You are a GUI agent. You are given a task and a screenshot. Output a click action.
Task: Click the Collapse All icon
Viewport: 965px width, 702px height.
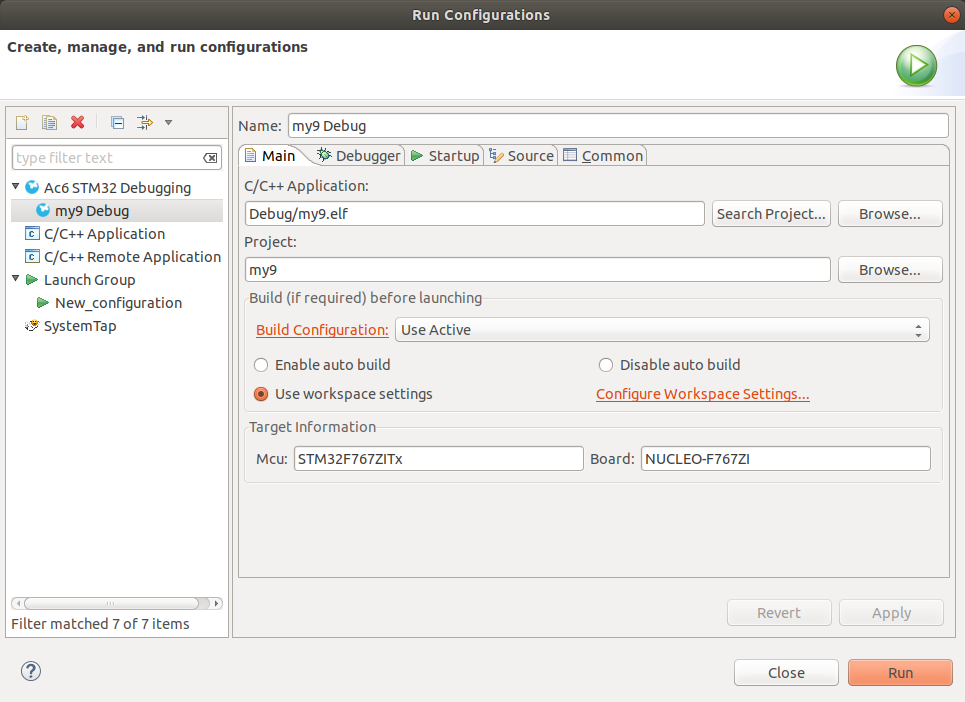coord(117,122)
